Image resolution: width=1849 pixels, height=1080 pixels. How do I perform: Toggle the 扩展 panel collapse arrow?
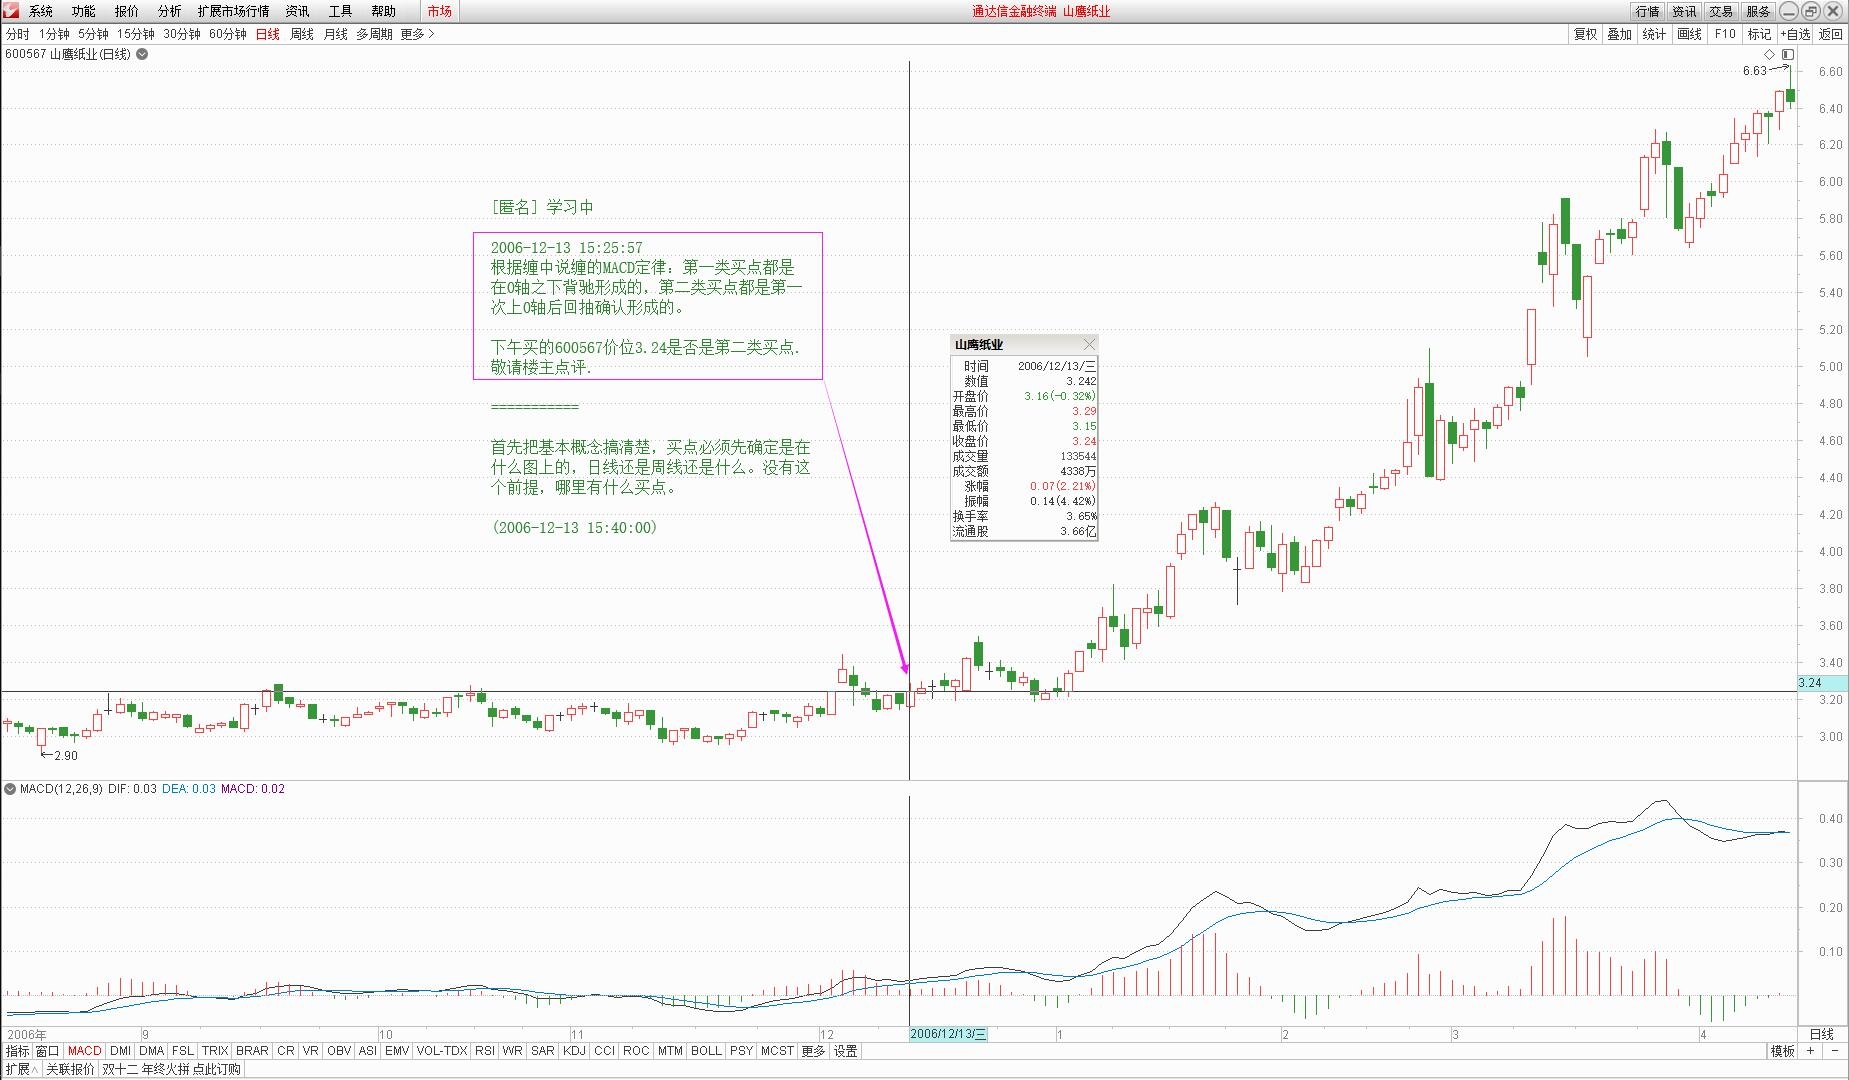pos(33,1068)
